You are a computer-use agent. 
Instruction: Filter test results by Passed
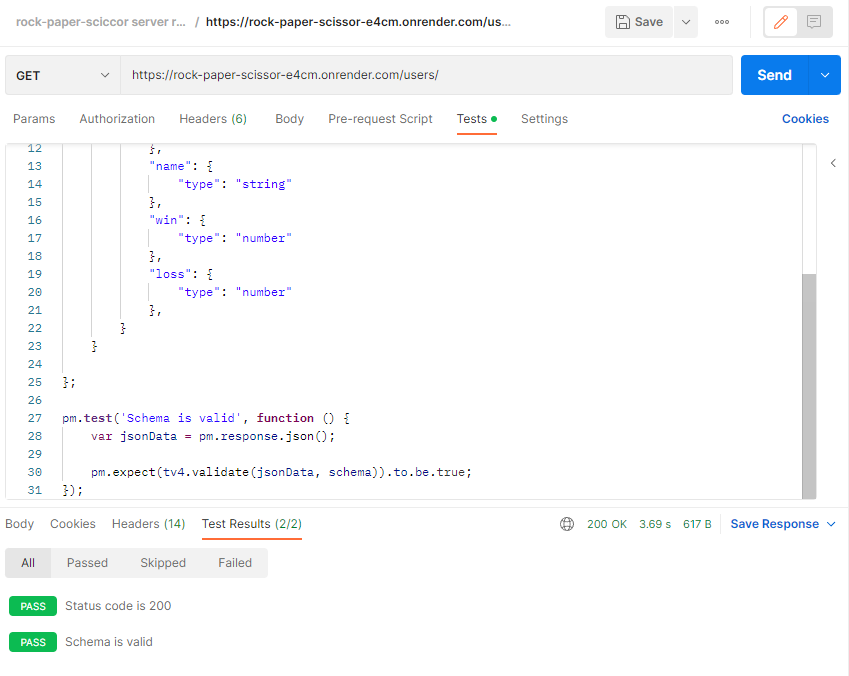click(87, 562)
